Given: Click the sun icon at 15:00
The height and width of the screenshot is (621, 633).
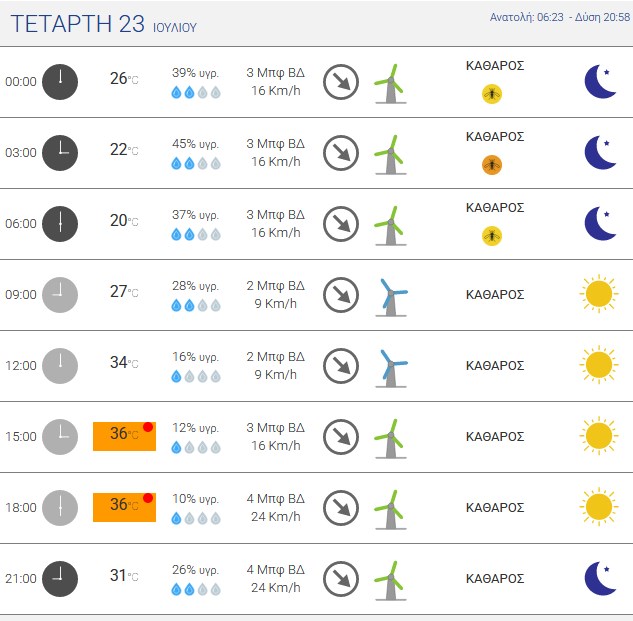Looking at the screenshot, I should [x=599, y=436].
